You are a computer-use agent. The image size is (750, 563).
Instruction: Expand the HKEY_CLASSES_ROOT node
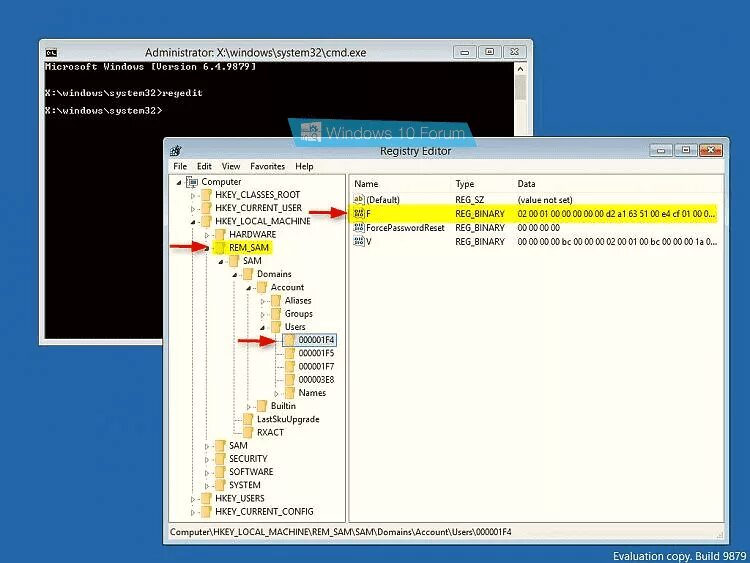193,196
